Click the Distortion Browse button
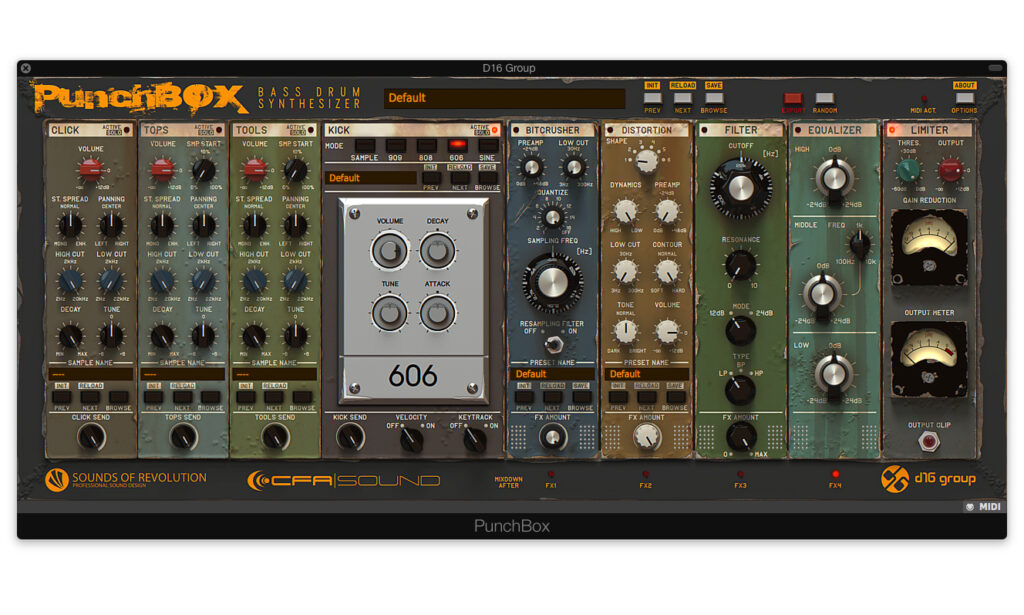 pyautogui.click(x=674, y=396)
